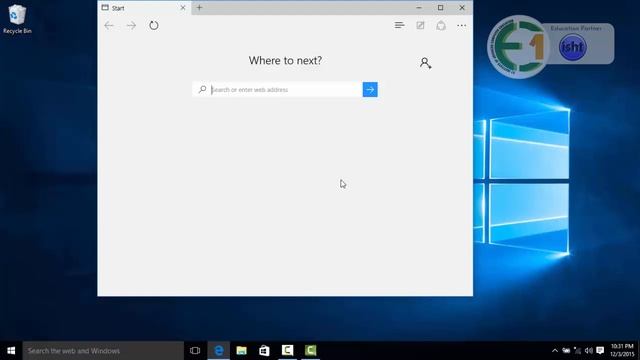
Task: Open the Store from the taskbar
Action: coord(264,351)
